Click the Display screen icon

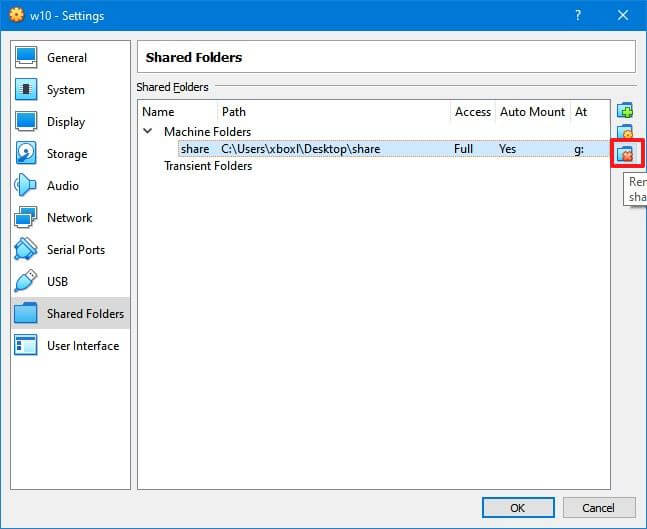pos(26,122)
